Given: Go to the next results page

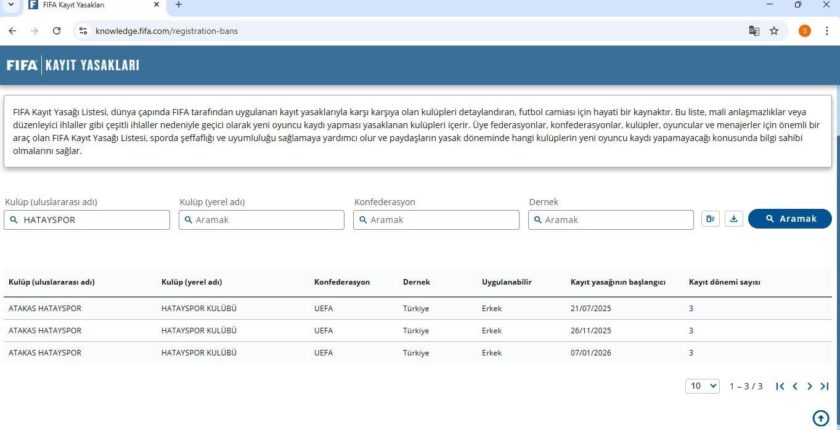Looking at the screenshot, I should coord(809,386).
